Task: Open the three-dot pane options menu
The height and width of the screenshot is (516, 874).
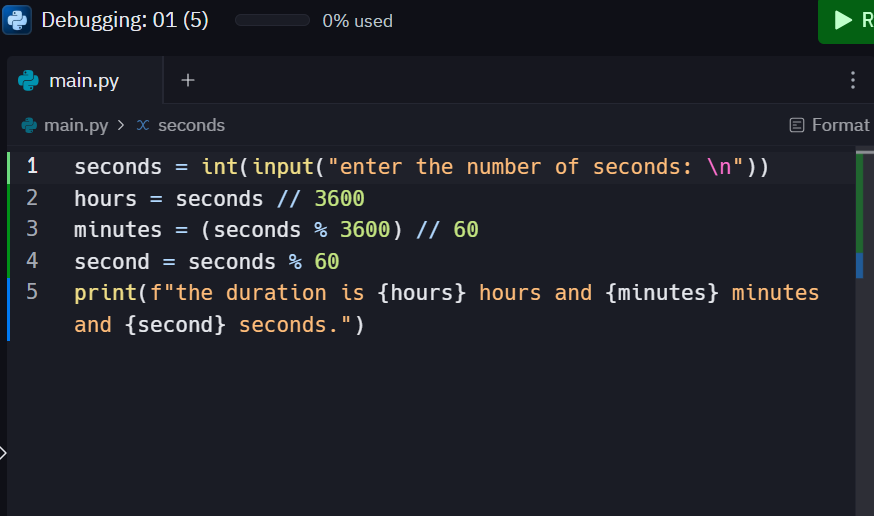Action: pyautogui.click(x=853, y=80)
